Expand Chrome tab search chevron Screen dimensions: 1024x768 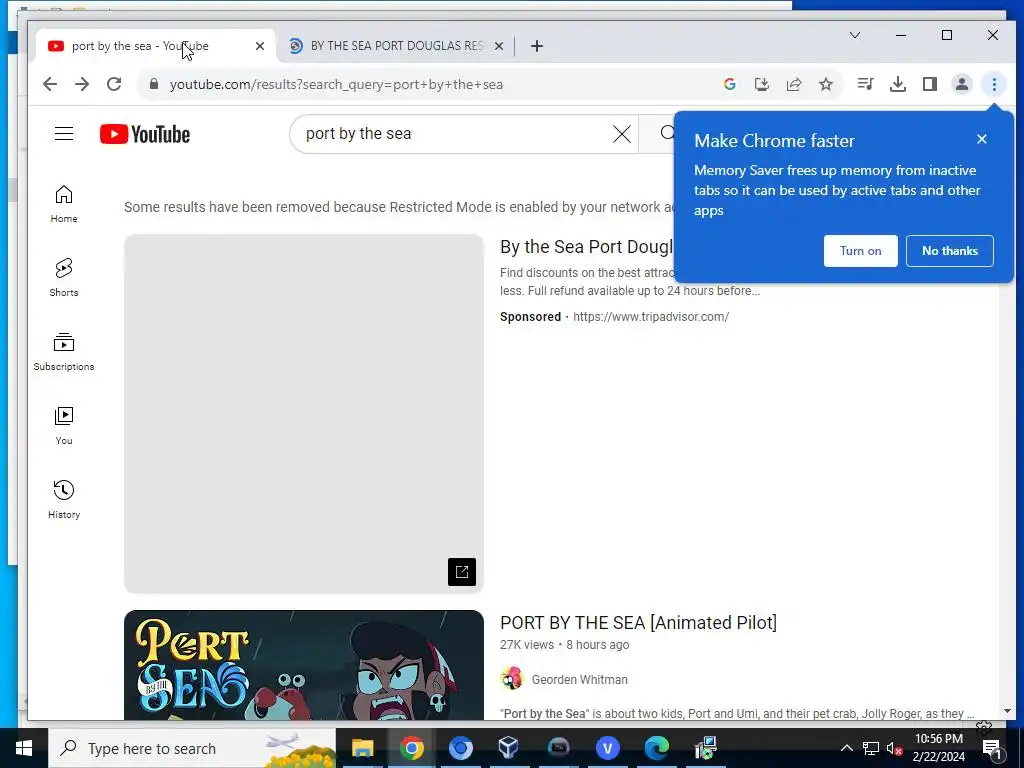pyautogui.click(x=855, y=35)
